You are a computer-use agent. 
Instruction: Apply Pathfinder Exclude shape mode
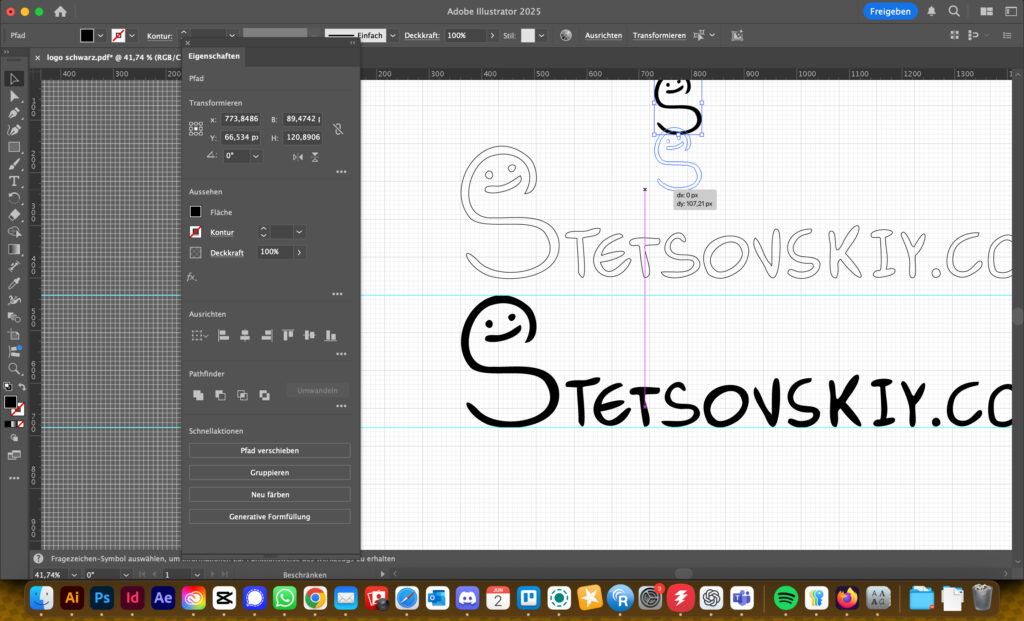(264, 395)
